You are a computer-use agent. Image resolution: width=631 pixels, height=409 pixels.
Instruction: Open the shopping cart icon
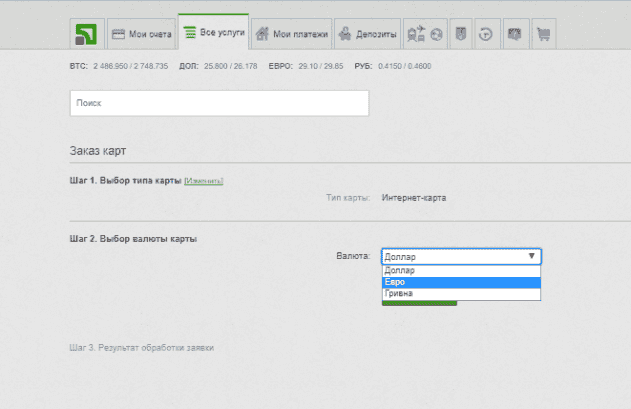tap(543, 34)
